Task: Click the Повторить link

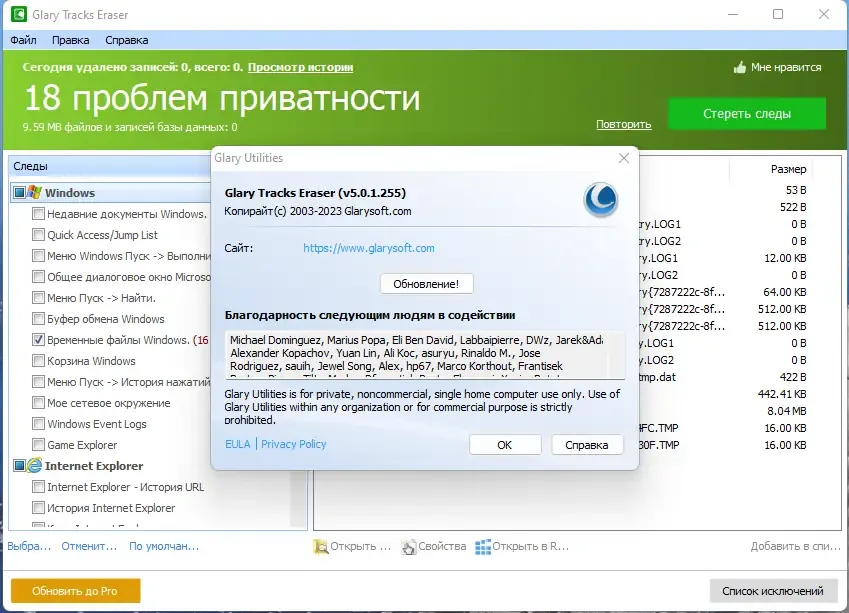Action: pyautogui.click(x=623, y=125)
